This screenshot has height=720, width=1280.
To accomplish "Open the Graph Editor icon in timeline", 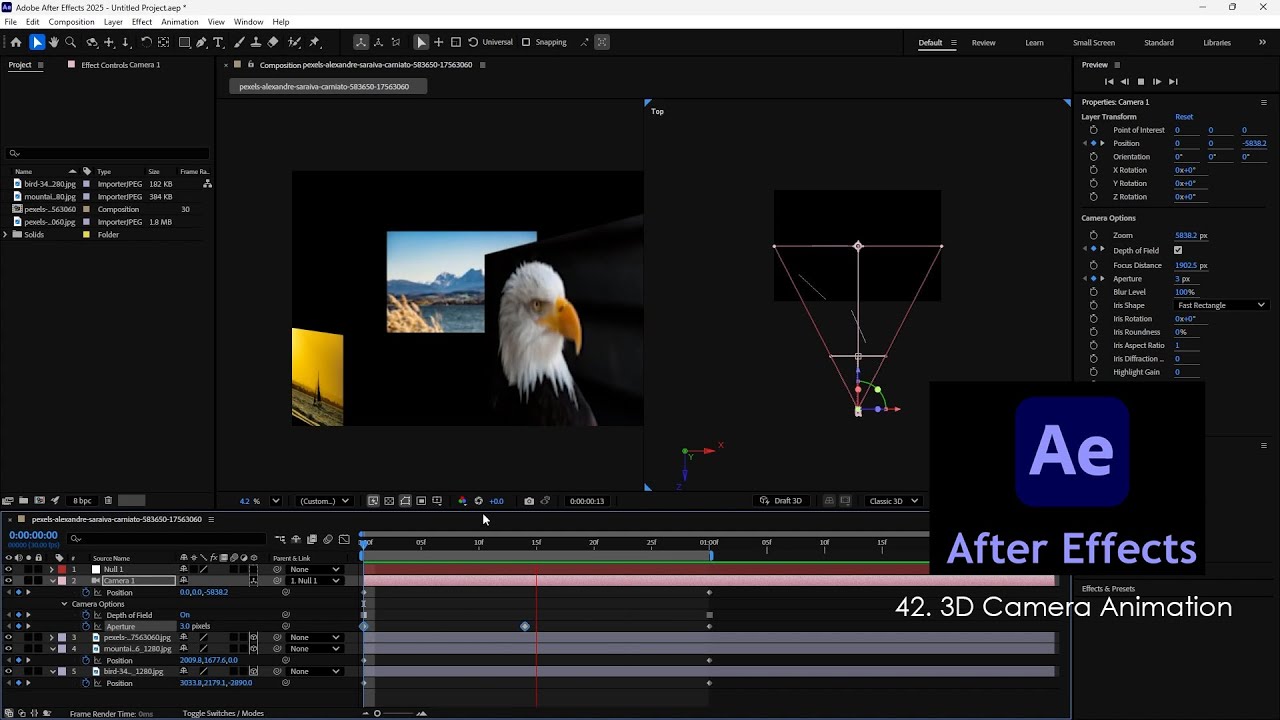I will pyautogui.click(x=344, y=539).
